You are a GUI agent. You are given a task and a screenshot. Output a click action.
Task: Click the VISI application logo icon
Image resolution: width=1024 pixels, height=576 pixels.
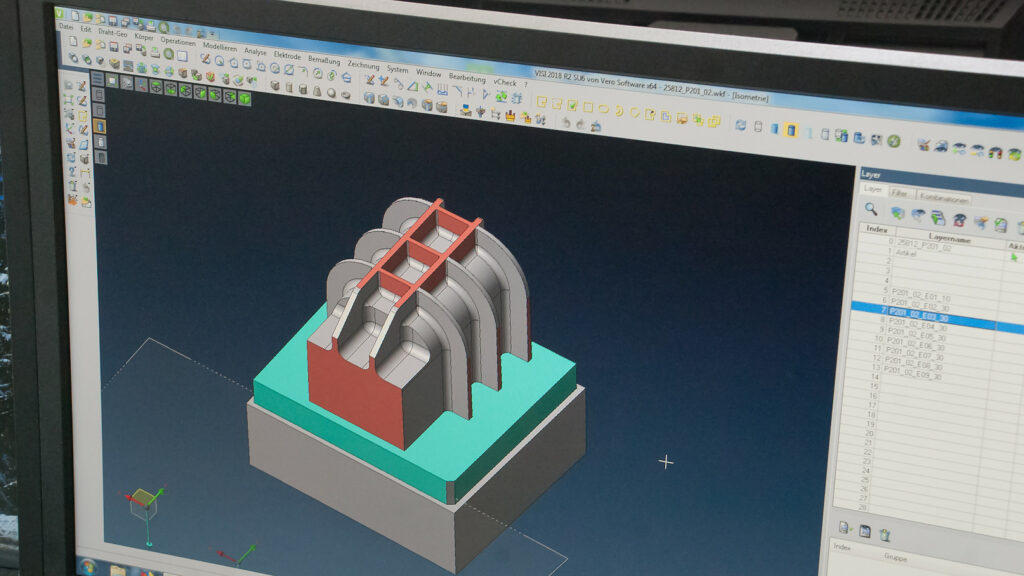tap(59, 13)
